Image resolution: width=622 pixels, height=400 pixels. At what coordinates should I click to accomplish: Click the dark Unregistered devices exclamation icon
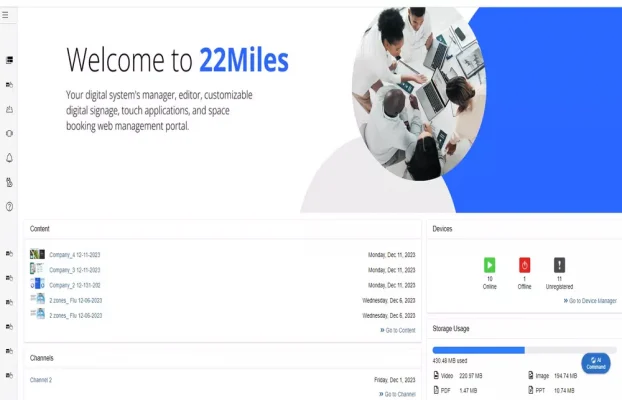pyautogui.click(x=559, y=265)
